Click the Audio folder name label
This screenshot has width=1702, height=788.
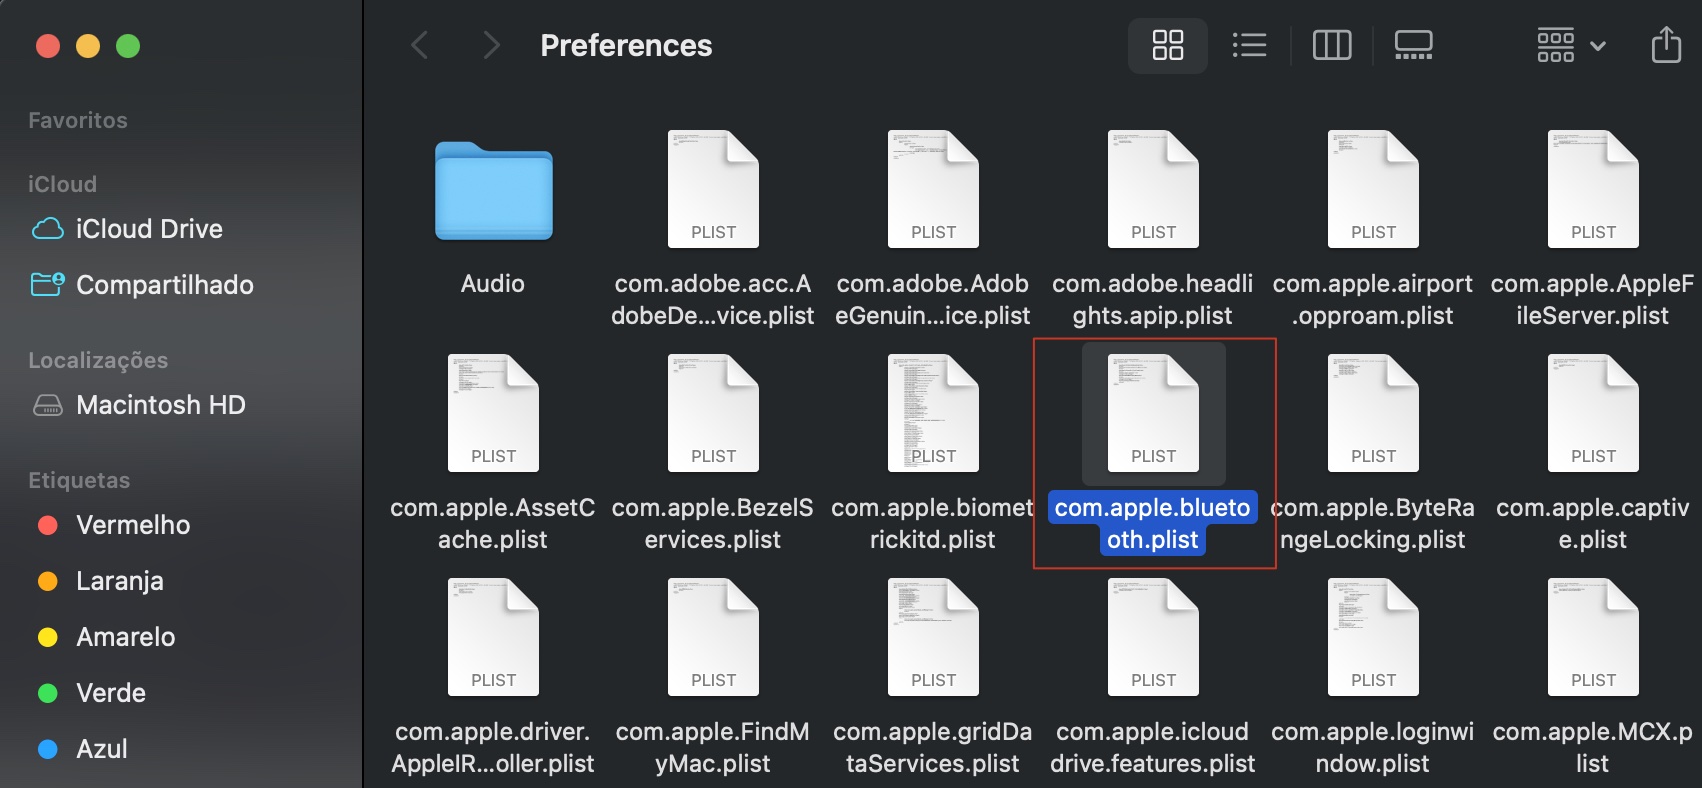[x=493, y=284]
